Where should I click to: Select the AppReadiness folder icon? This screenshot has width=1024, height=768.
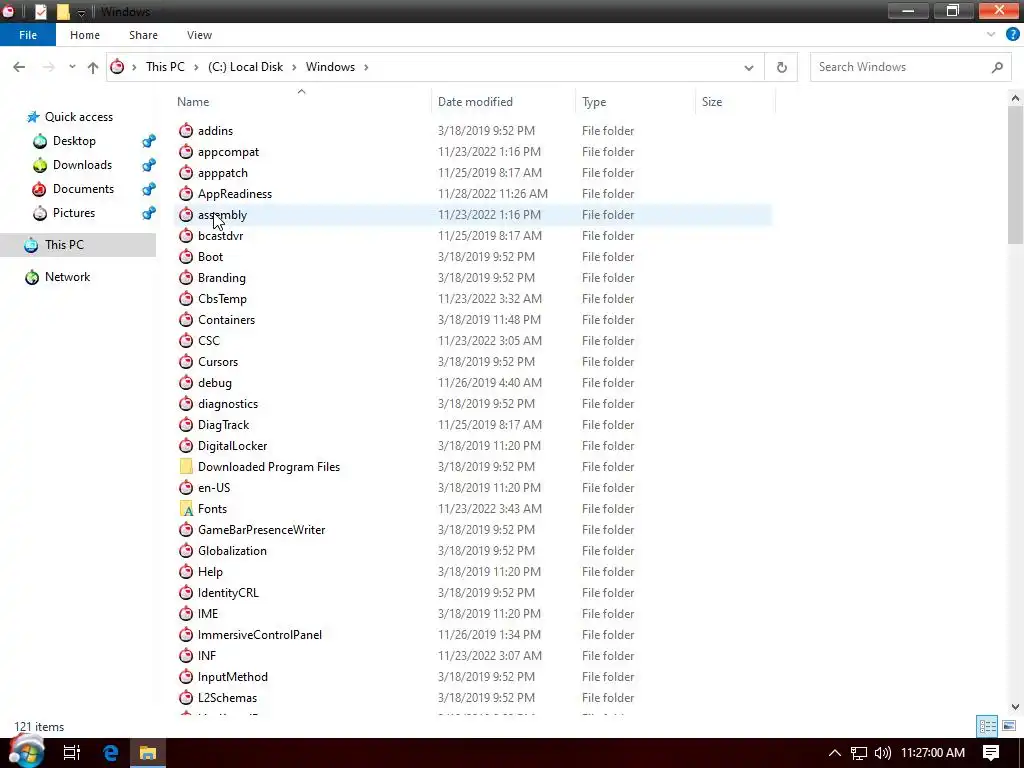186,194
